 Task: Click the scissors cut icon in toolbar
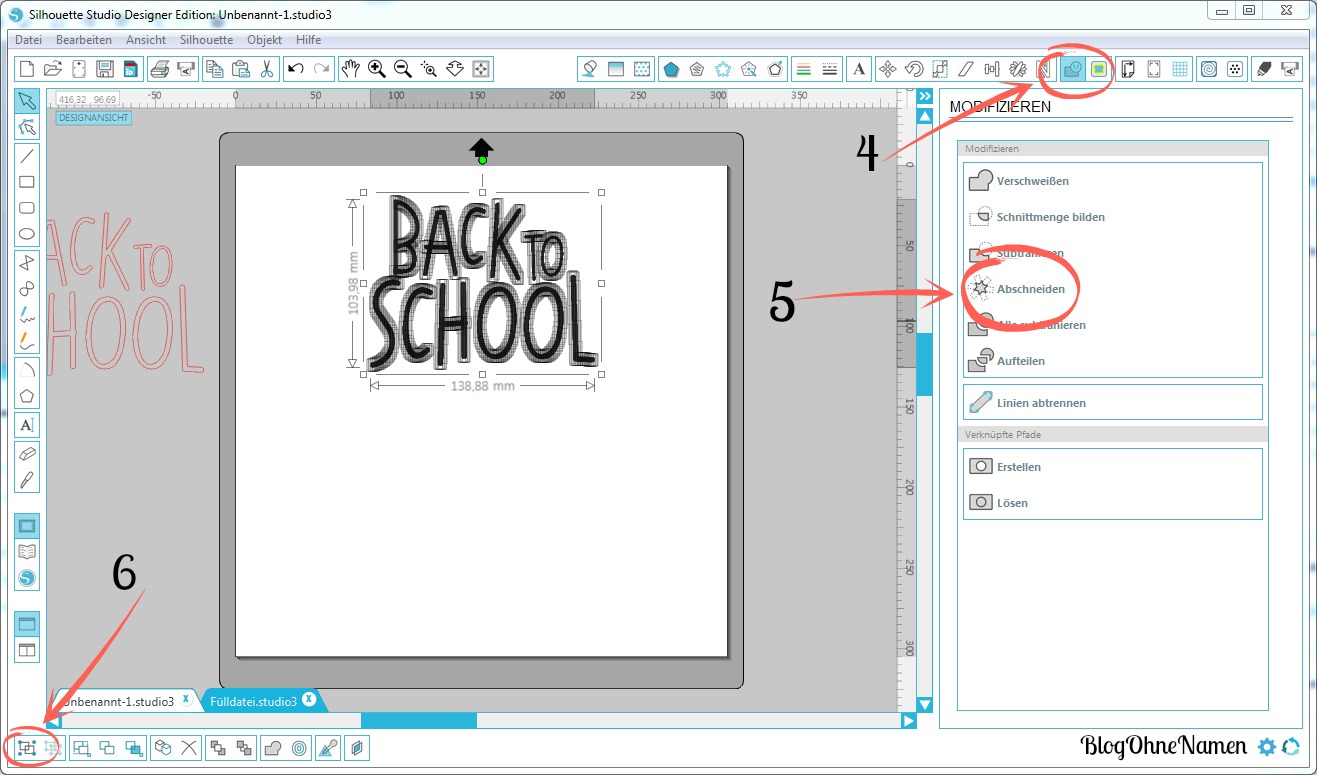tap(266, 69)
